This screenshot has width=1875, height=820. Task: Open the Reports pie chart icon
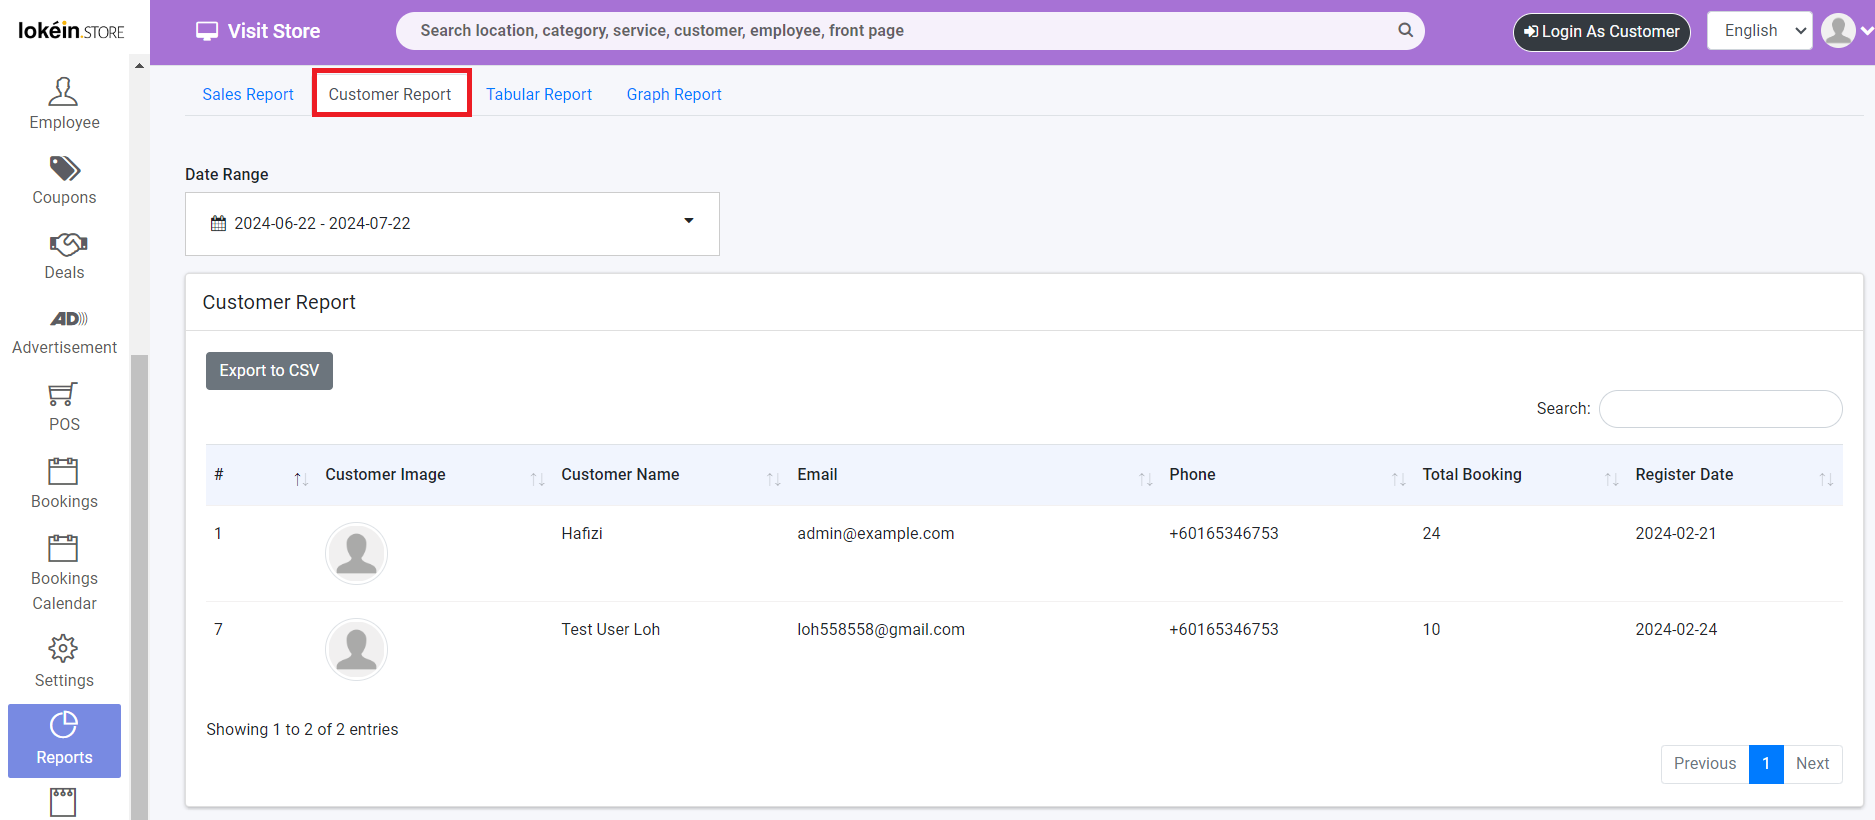tap(64, 724)
